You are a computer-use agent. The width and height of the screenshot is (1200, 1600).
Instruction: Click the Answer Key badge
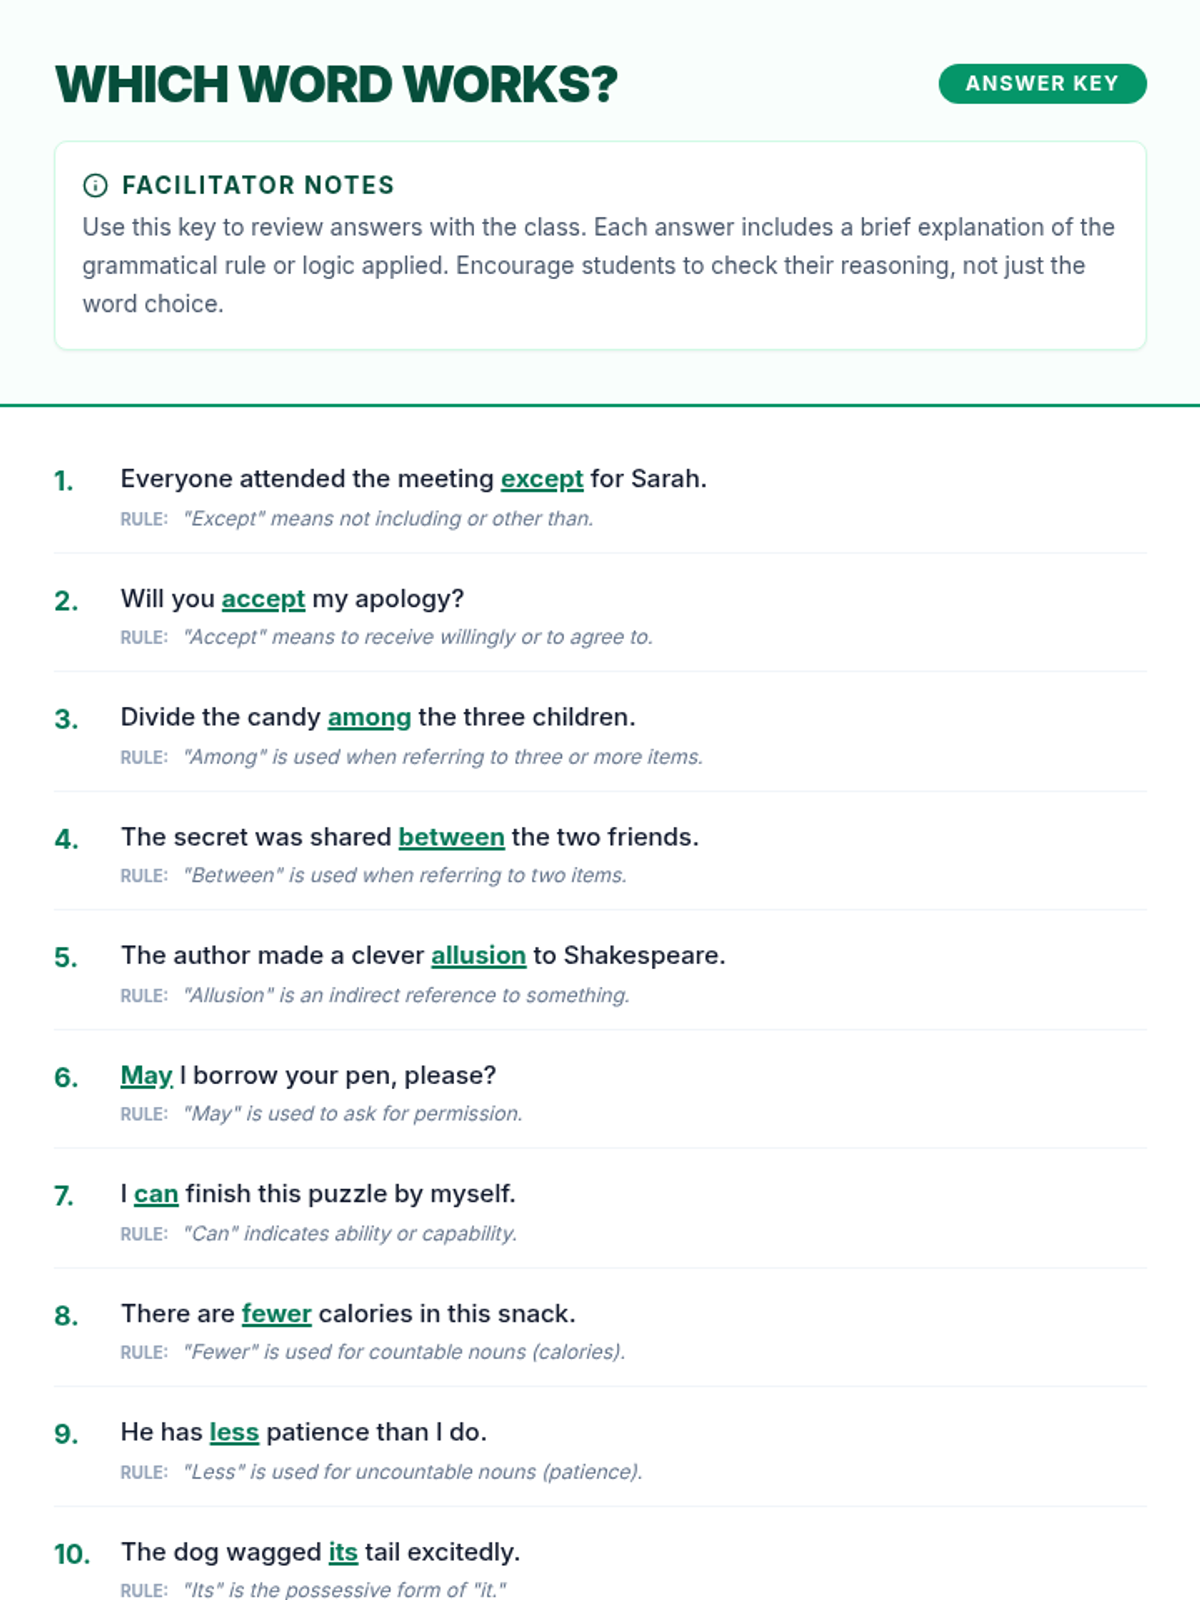tap(1042, 84)
